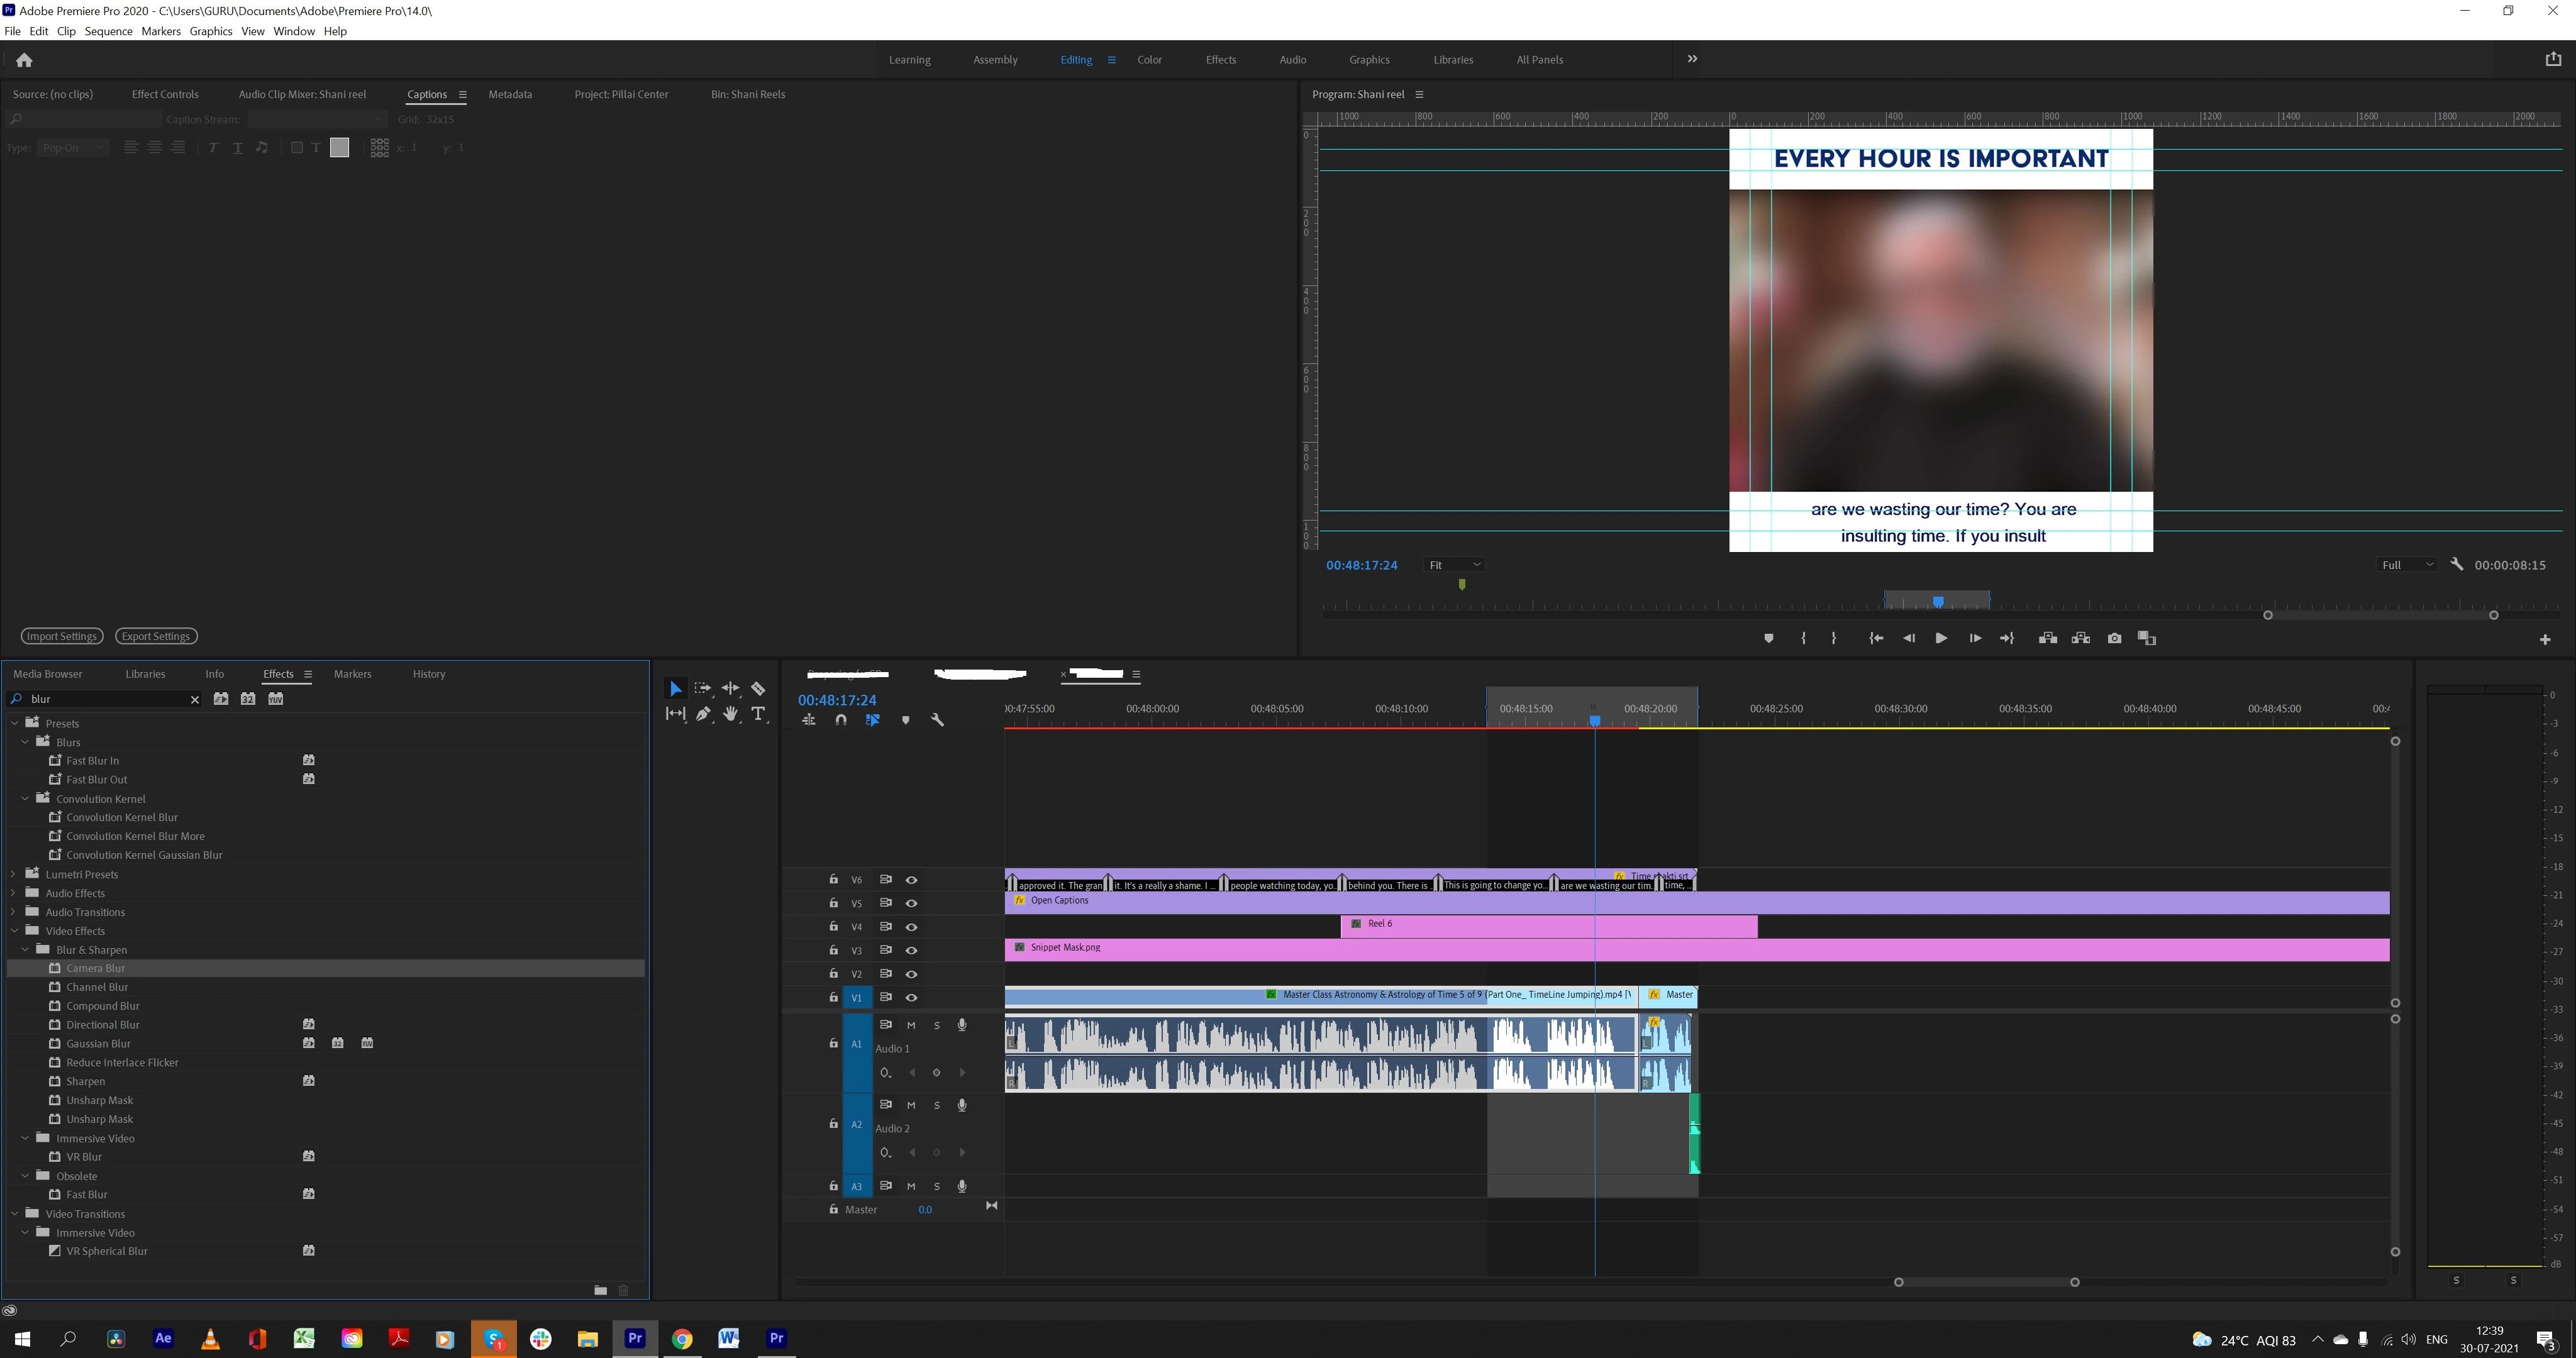The image size is (2576, 1358).
Task: Switch to the Color workspace tab
Action: pos(1149,60)
